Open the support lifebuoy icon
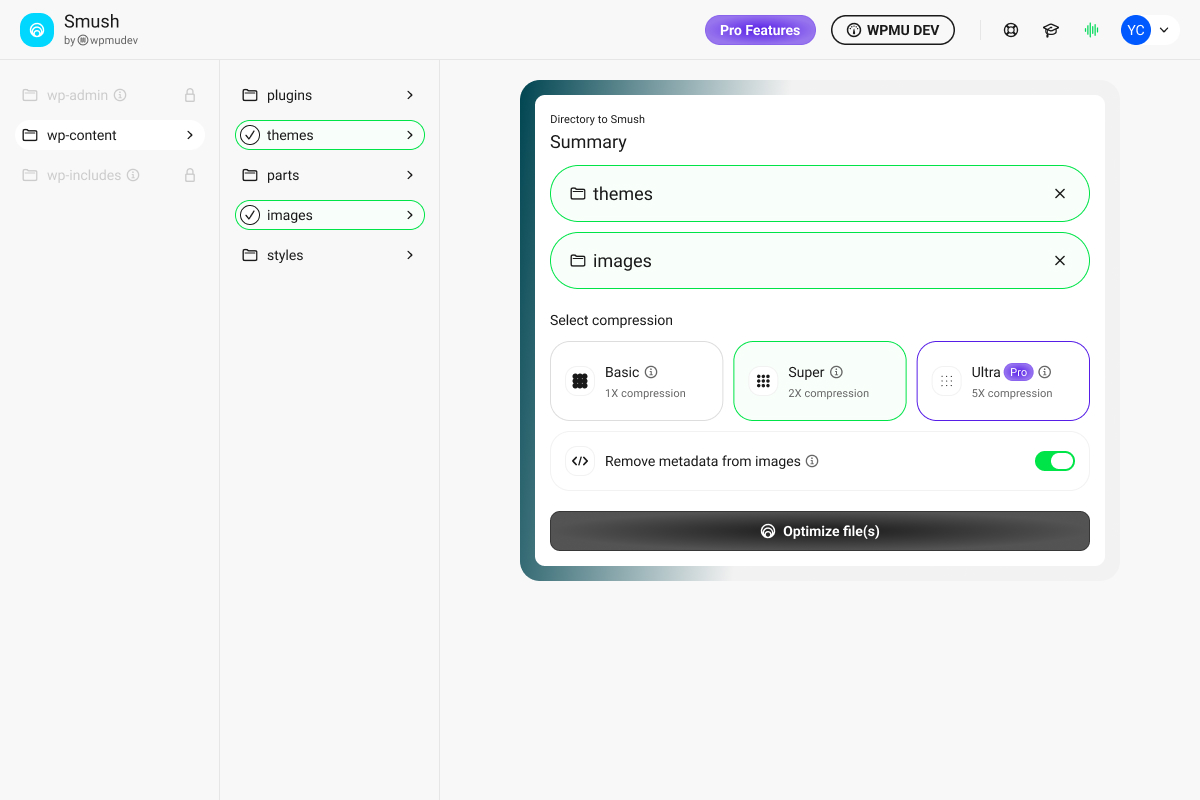The height and width of the screenshot is (800, 1200). pyautogui.click(x=1011, y=30)
